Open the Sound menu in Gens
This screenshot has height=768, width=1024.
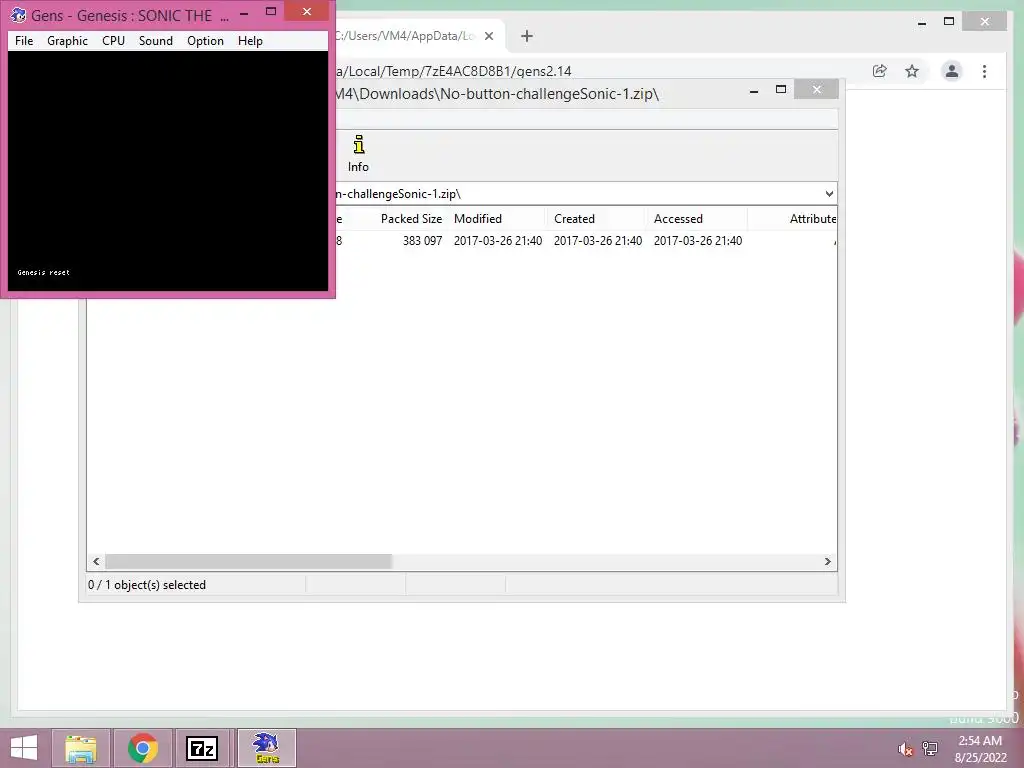[155, 40]
